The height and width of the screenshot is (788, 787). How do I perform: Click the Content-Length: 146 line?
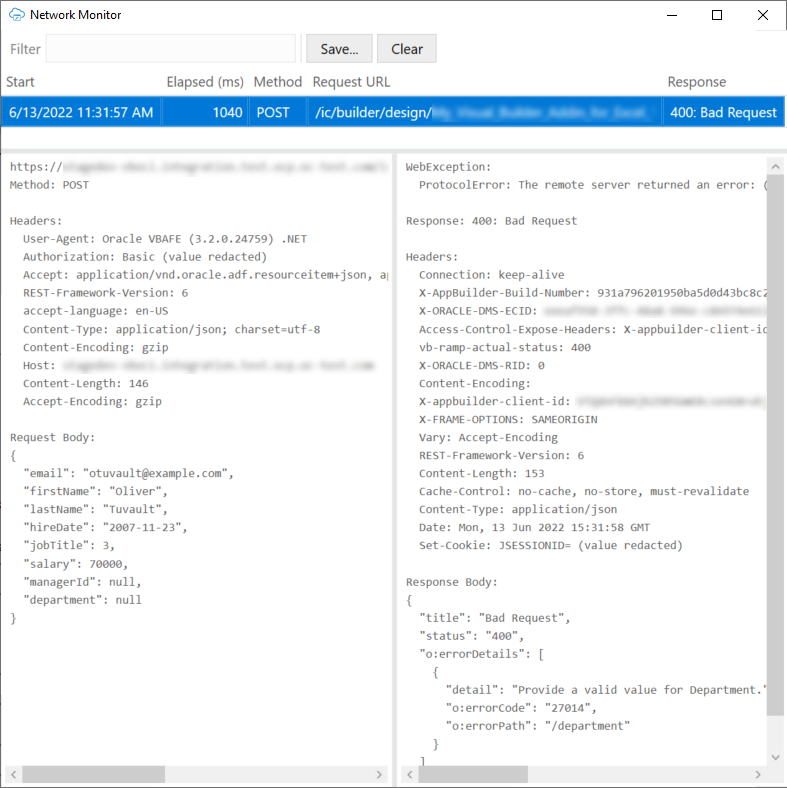[x=85, y=383]
